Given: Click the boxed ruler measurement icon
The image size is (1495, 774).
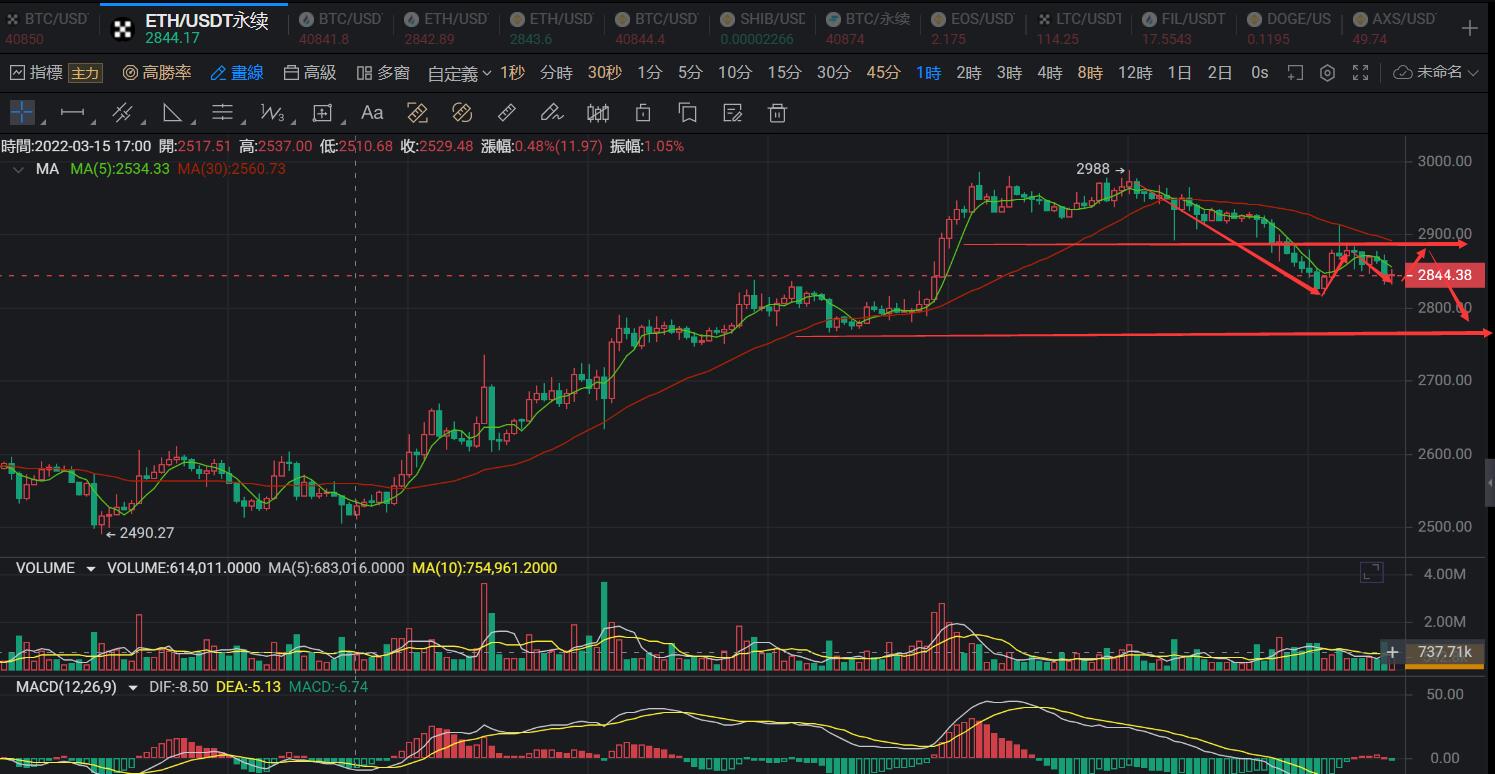Looking at the screenshot, I should tap(417, 112).
